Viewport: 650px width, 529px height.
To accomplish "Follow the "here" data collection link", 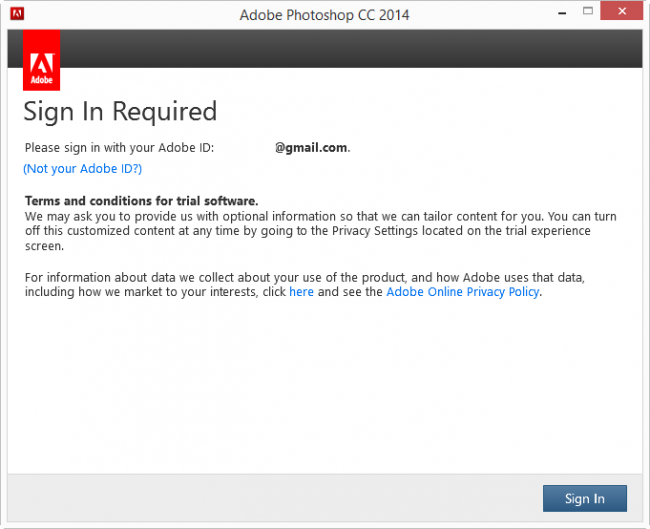I will click(x=301, y=292).
